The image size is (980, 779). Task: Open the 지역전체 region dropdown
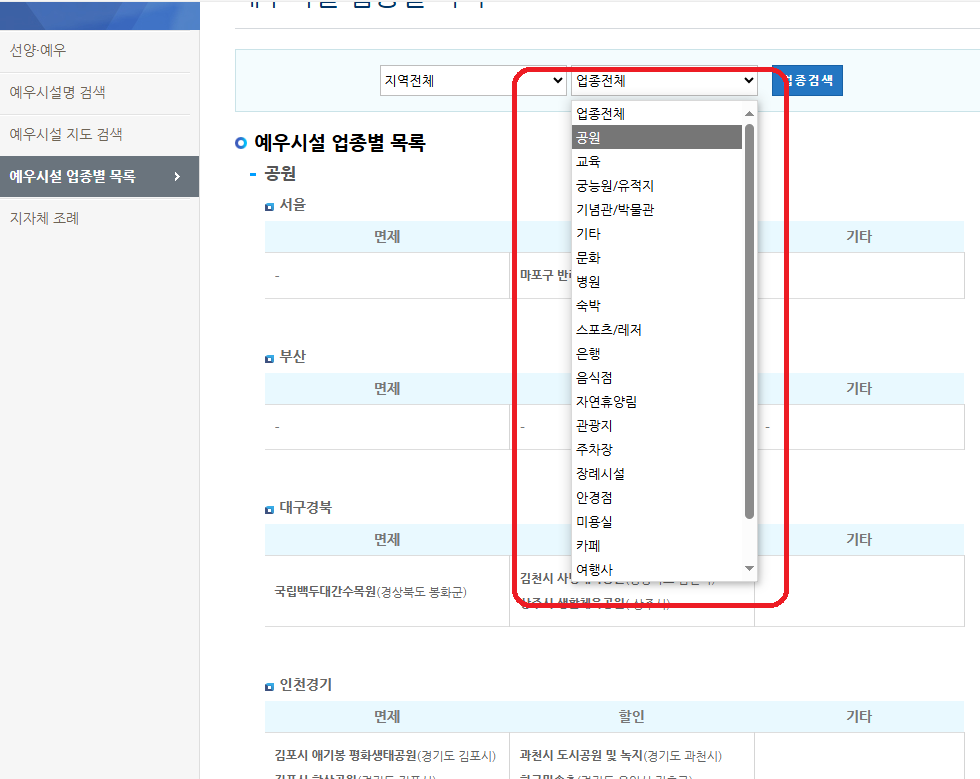(472, 80)
